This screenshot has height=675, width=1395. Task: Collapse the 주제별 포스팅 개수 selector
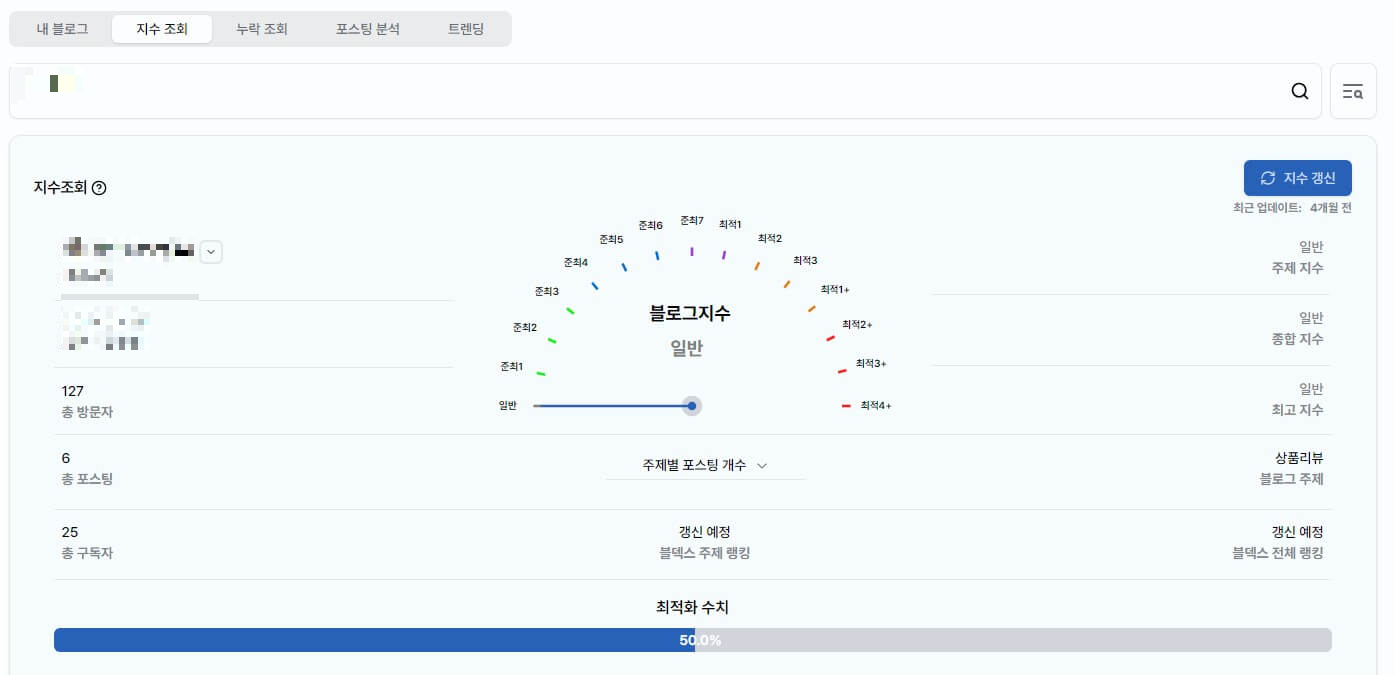click(762, 465)
